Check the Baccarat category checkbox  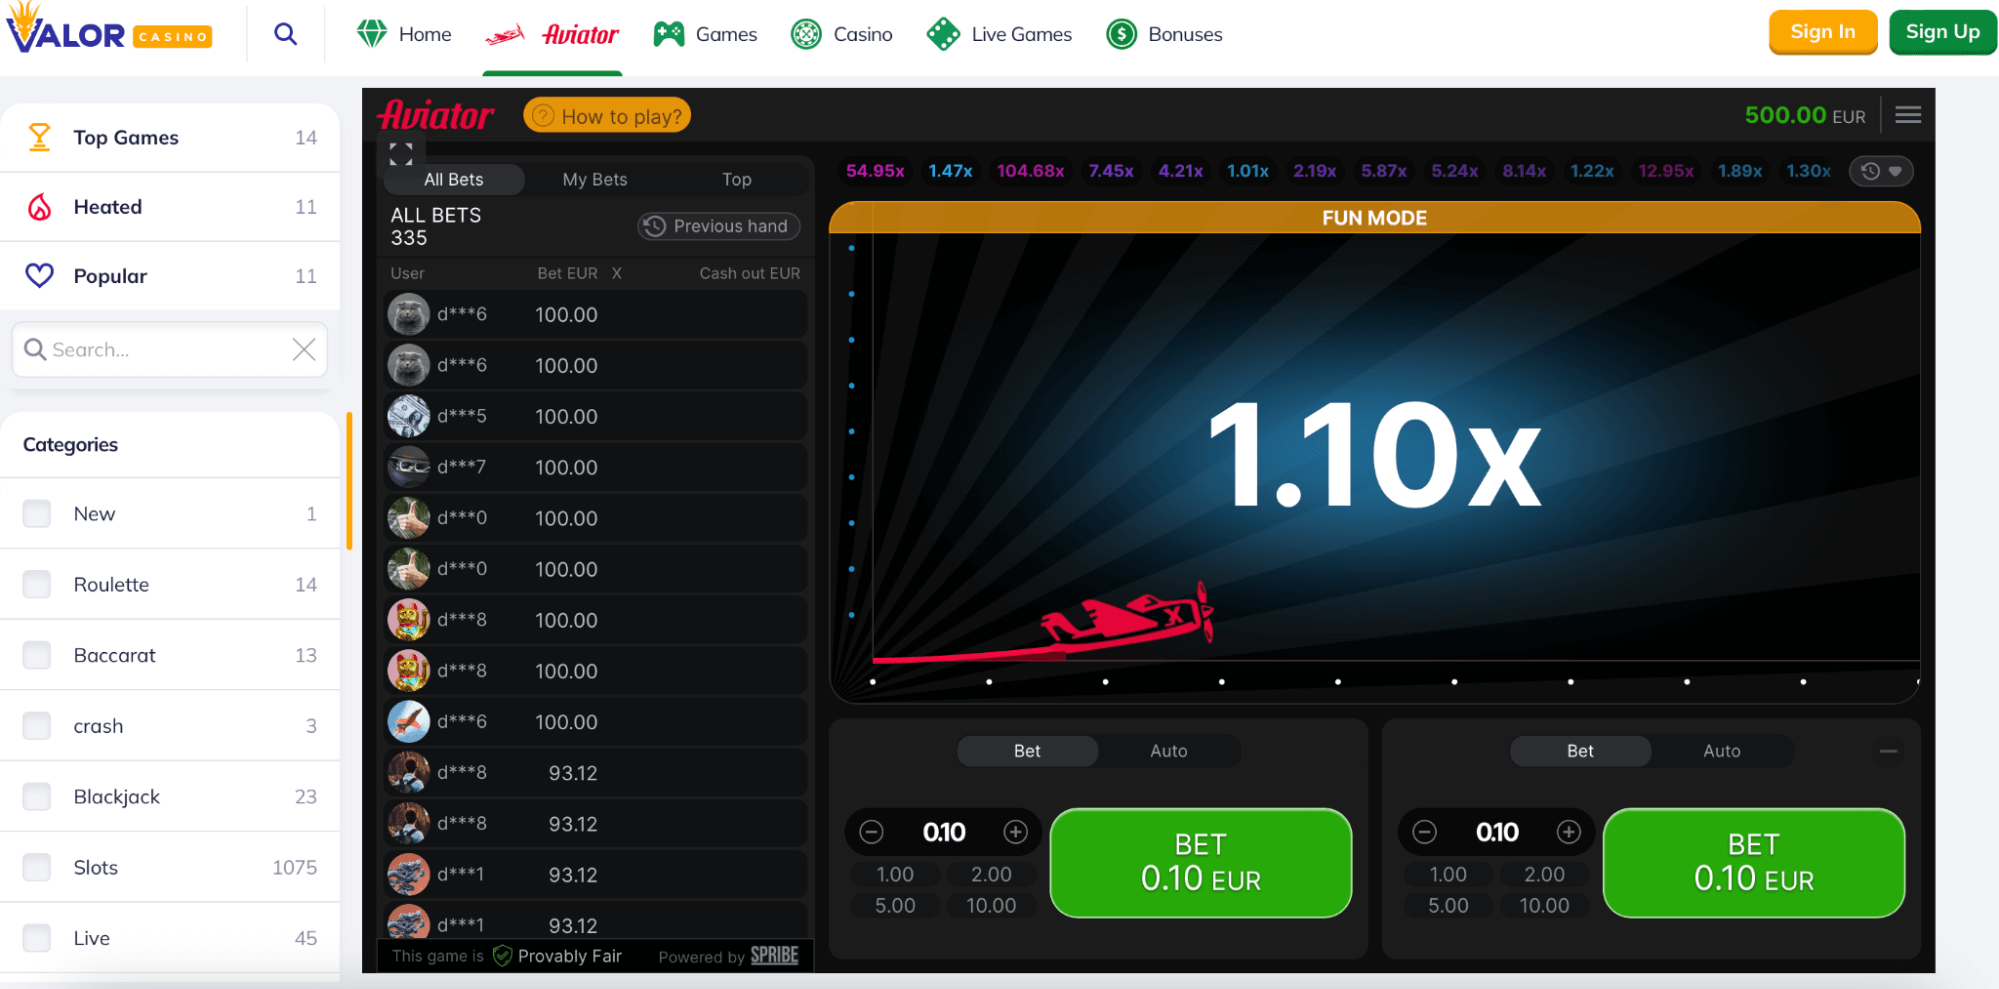coord(37,656)
